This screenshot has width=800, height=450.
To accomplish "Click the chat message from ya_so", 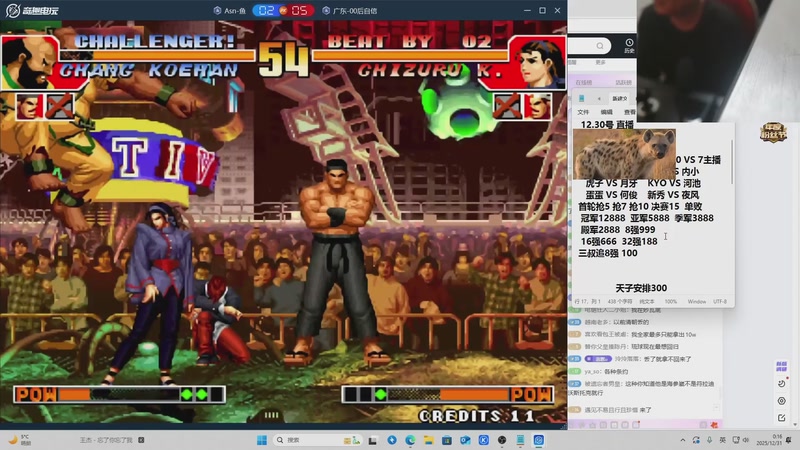I will click(x=606, y=371).
